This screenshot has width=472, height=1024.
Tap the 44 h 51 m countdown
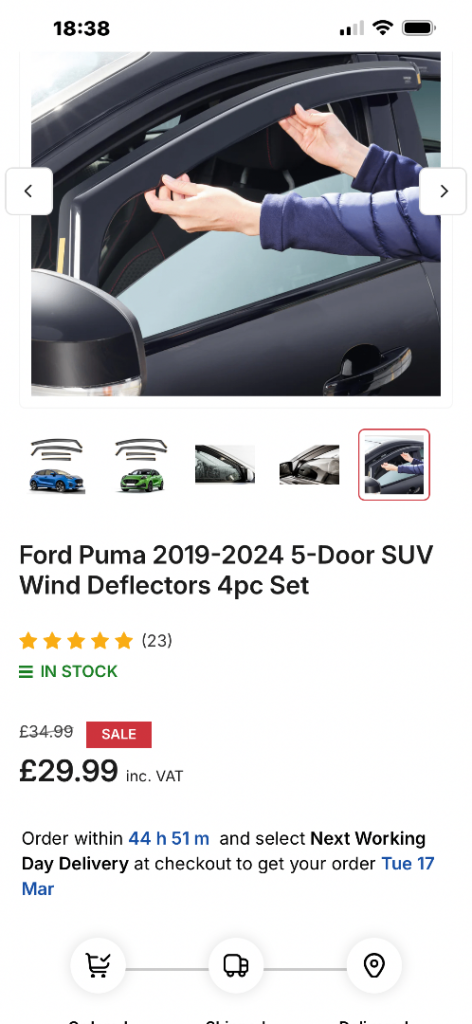point(169,839)
